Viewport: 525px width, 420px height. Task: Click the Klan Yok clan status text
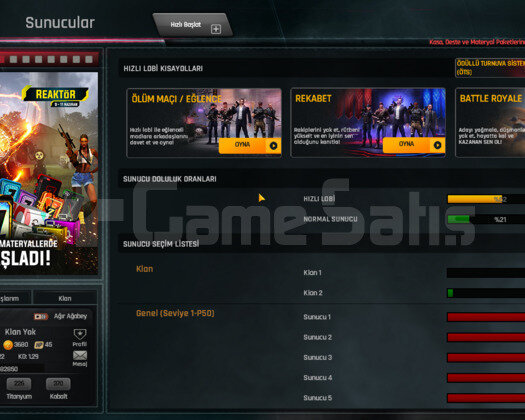(20, 332)
